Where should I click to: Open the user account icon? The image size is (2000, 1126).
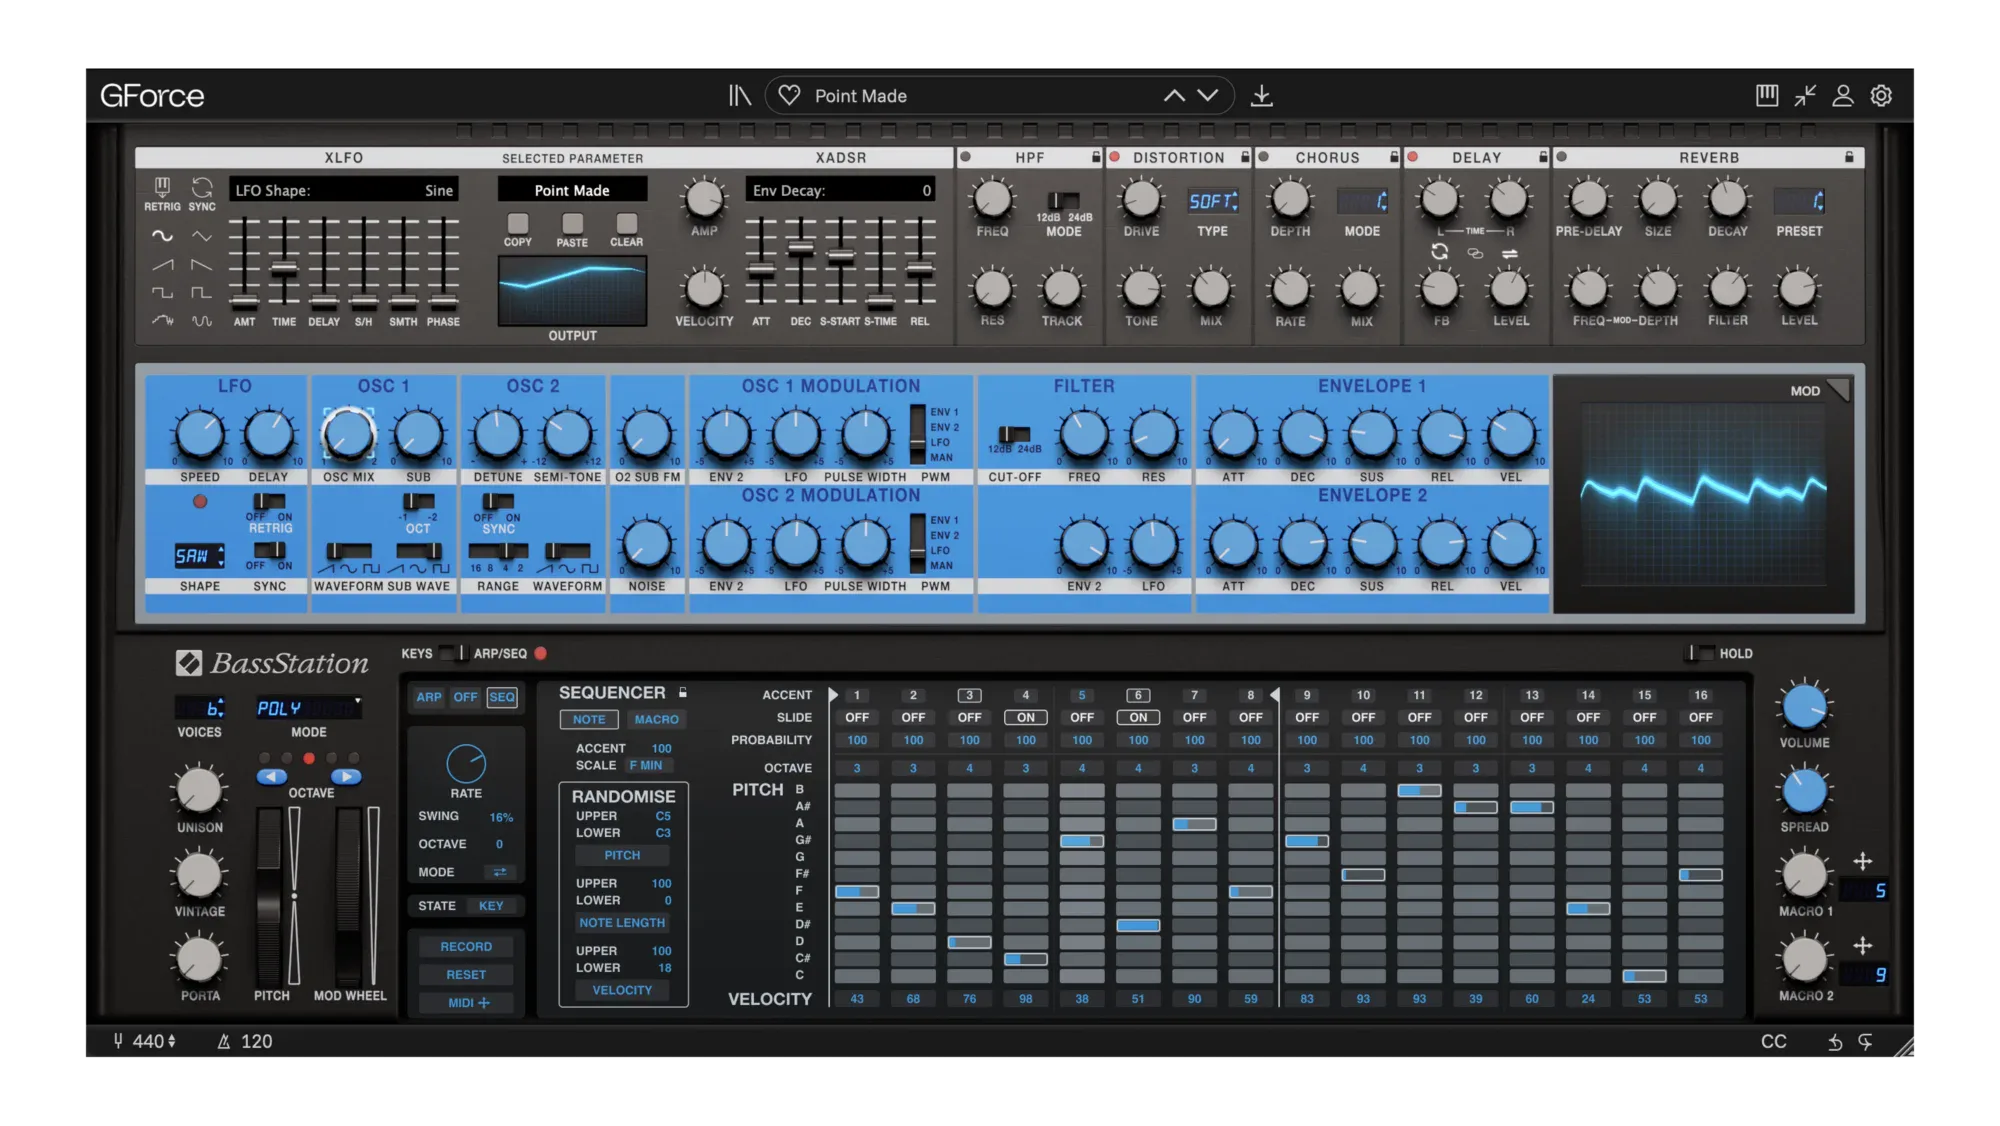tap(1843, 95)
